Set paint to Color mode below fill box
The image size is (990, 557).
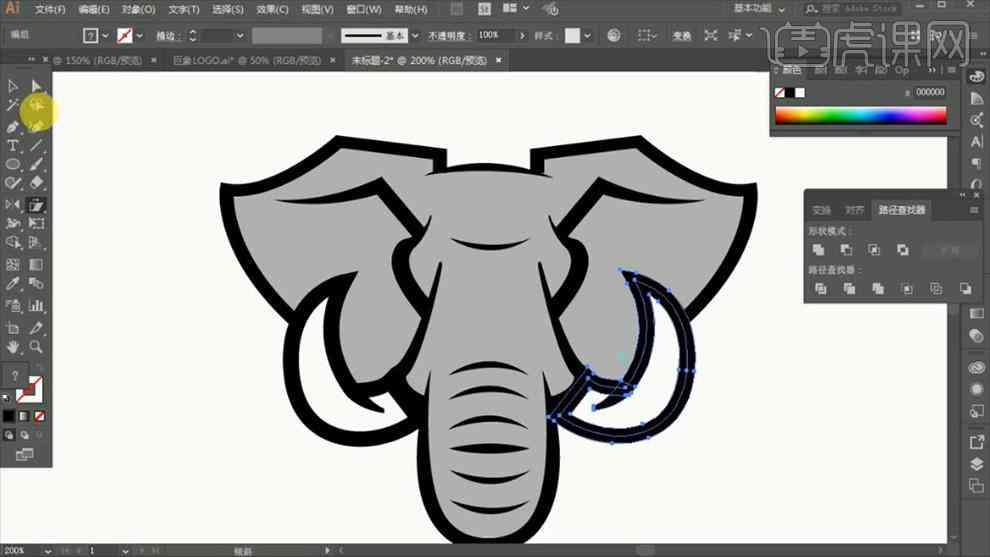click(8, 416)
